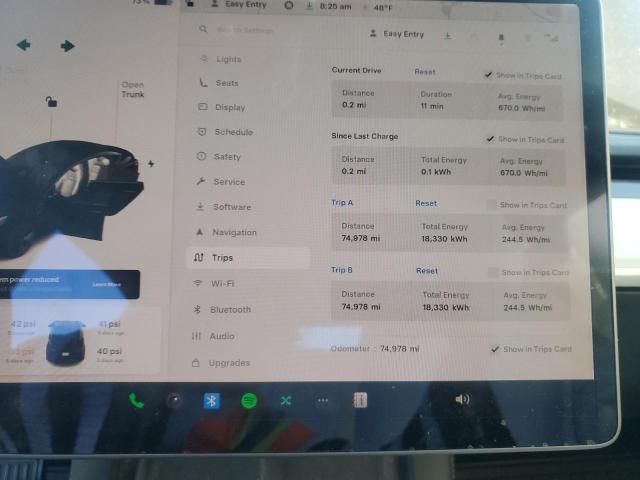640x480 pixels.
Task: Enable Trip A Show in Trips Card
Action: click(490, 205)
